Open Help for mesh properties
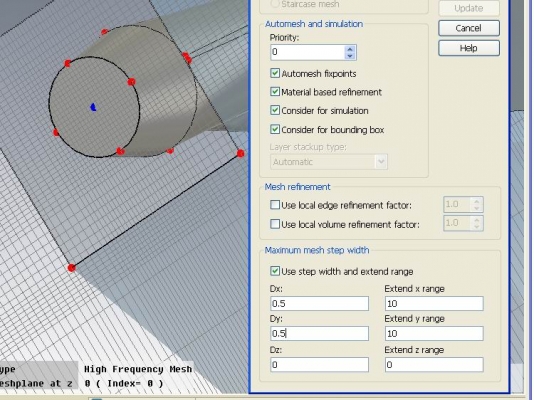 469,48
